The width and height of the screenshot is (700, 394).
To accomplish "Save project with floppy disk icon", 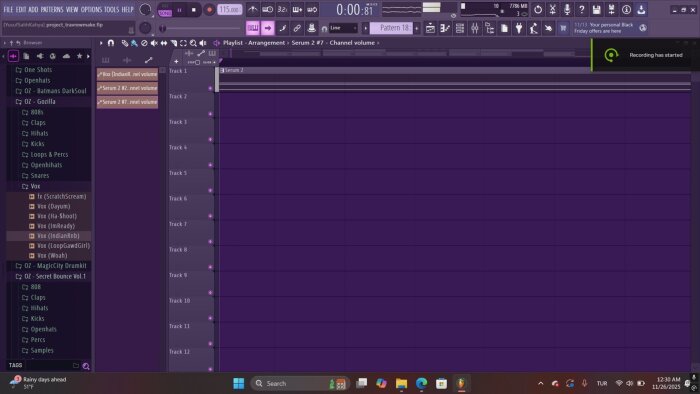I will (596, 9).
